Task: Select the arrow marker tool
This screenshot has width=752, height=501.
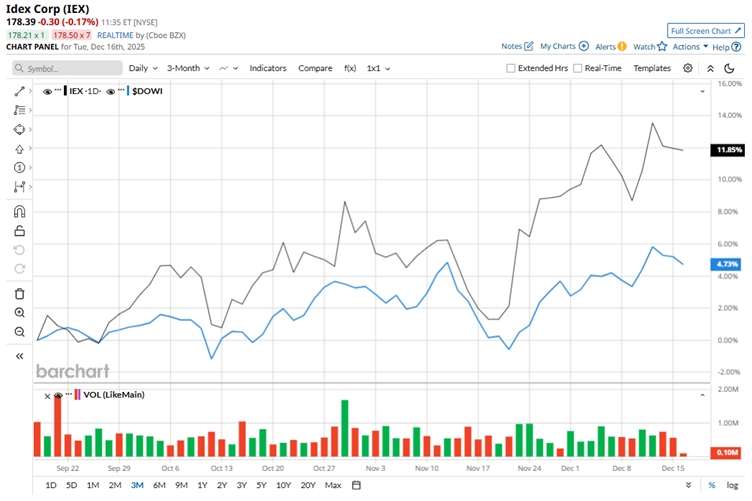Action: 19,149
